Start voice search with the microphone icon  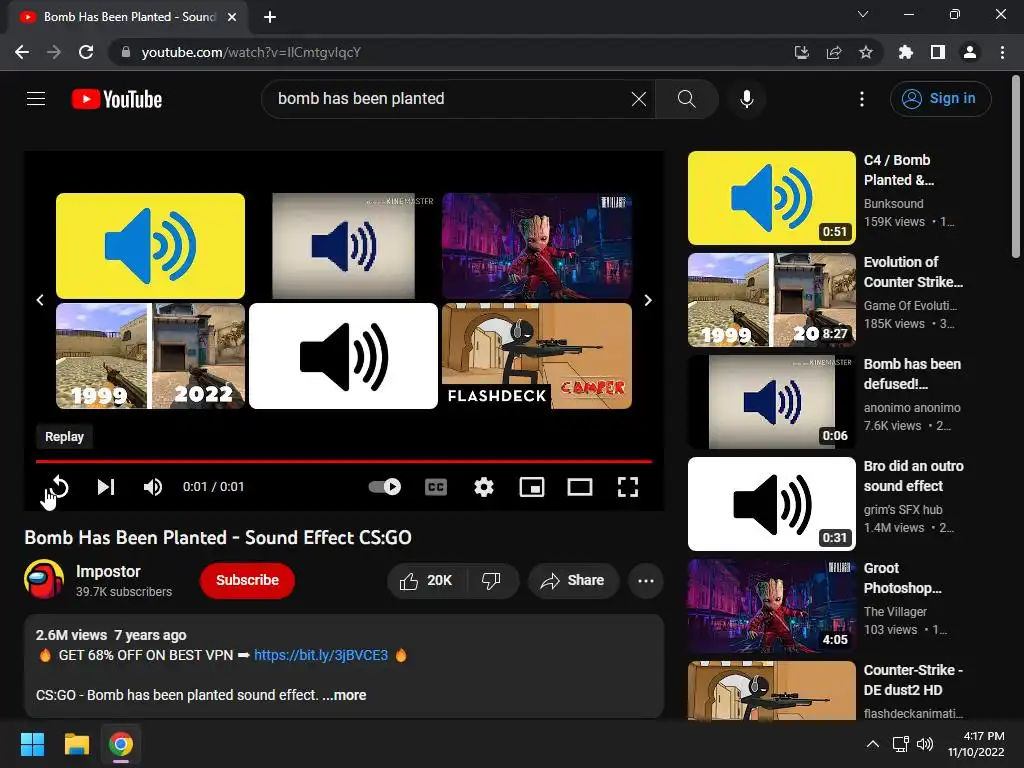point(746,99)
